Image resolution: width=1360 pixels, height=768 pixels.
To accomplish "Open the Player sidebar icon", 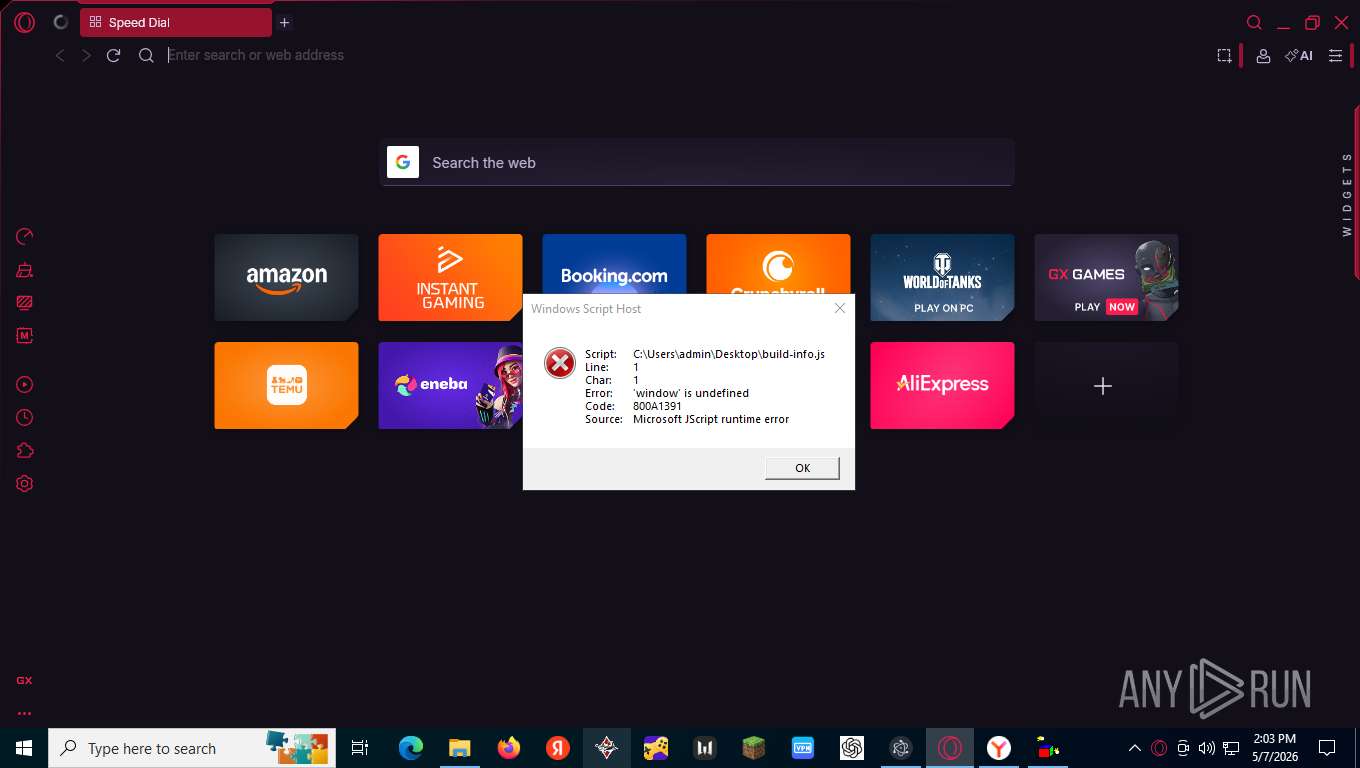I will [25, 385].
